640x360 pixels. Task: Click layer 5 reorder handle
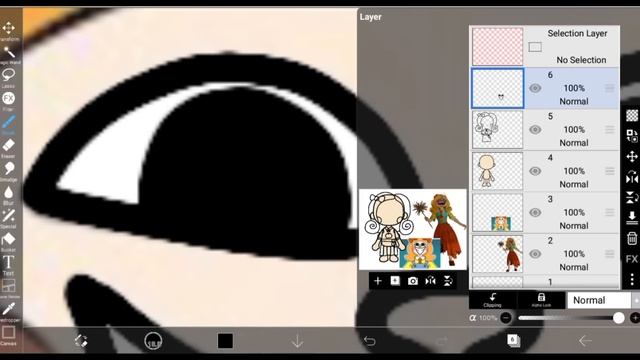pyautogui.click(x=609, y=130)
